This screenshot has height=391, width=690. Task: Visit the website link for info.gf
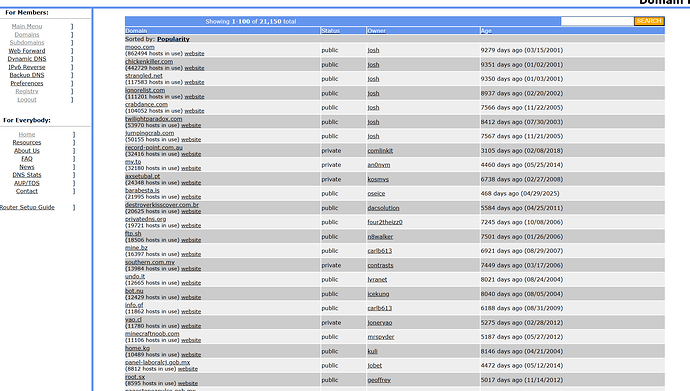(191, 311)
